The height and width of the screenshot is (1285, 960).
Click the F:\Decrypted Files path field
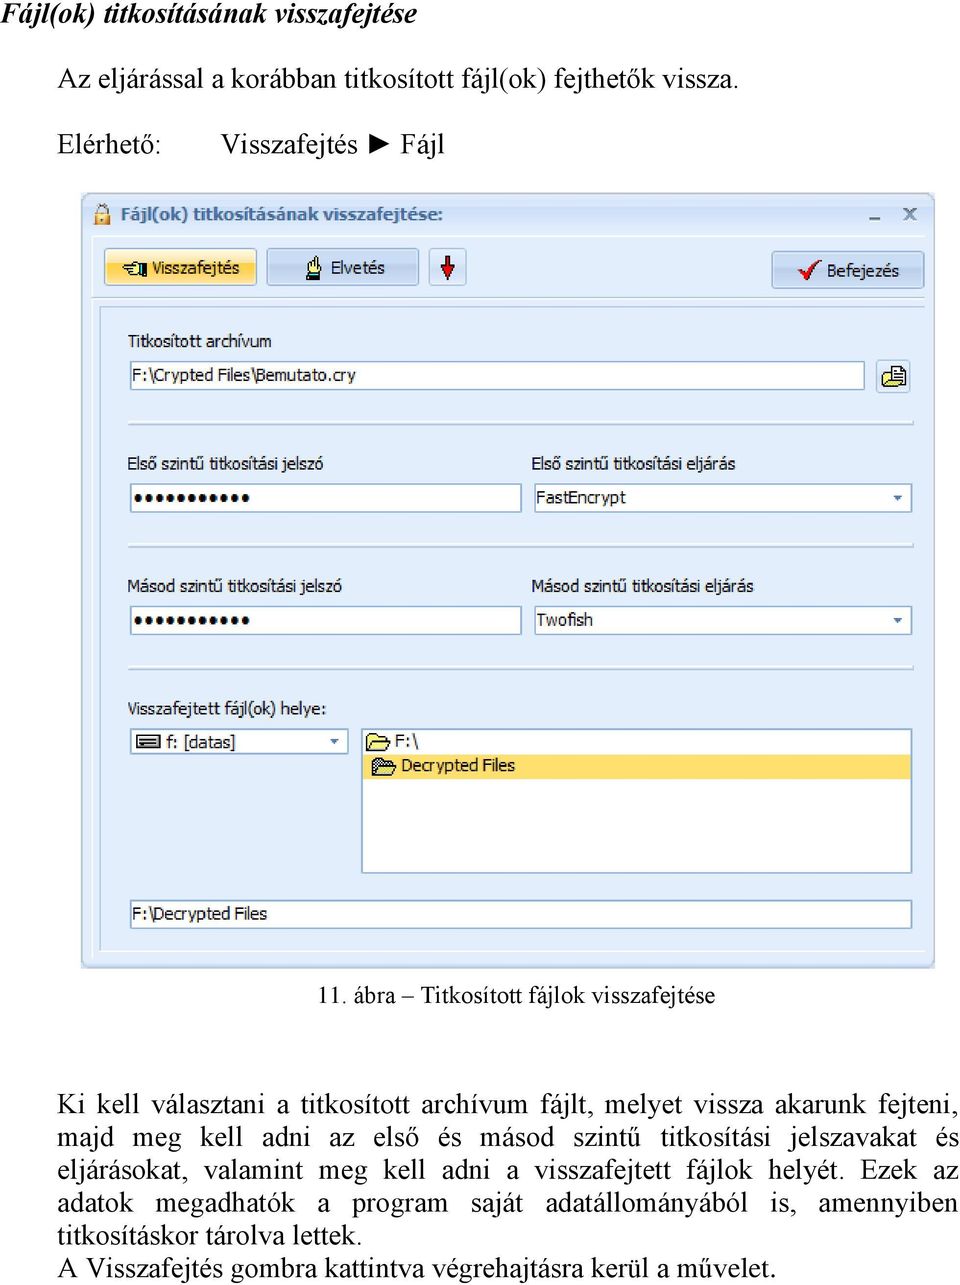(521, 914)
